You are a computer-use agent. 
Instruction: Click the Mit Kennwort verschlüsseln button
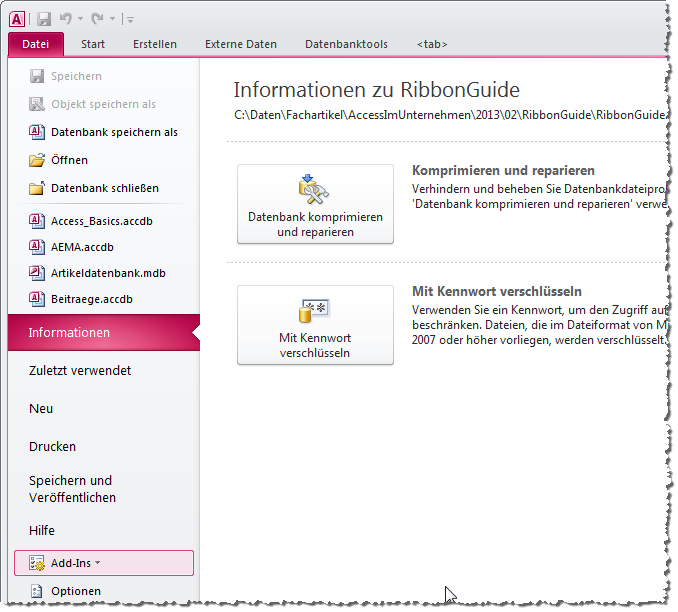(315, 325)
